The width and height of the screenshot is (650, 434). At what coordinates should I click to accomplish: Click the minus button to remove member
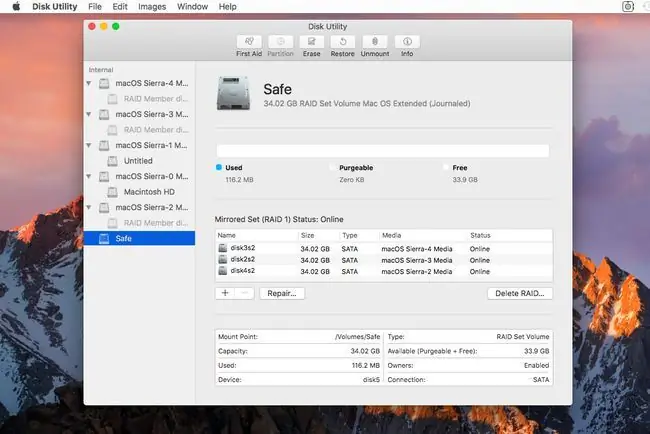point(245,293)
